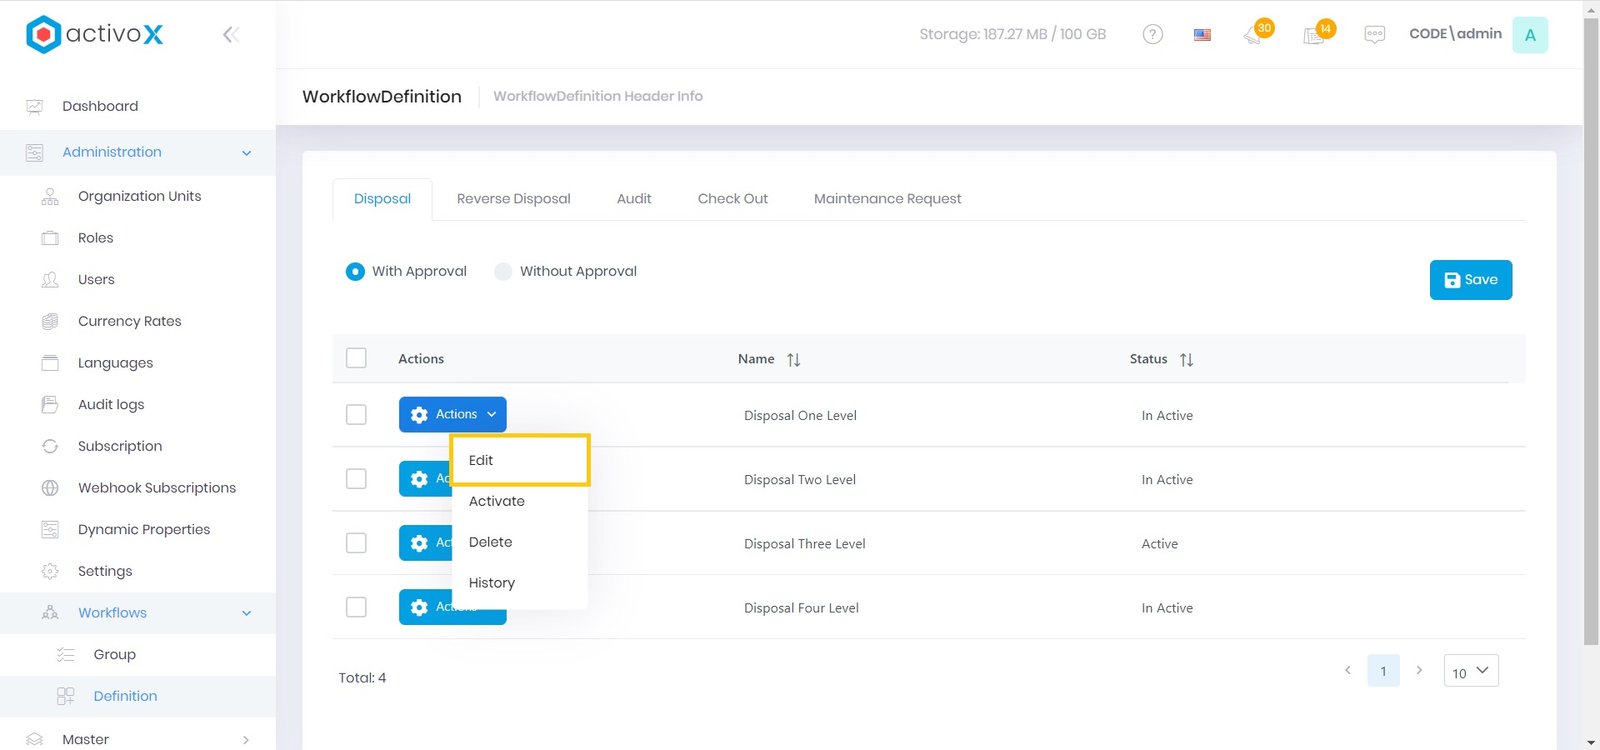Screen dimensions: 1600x750
Task: Open the page size dropdown showing 10
Action: click(x=1471, y=671)
